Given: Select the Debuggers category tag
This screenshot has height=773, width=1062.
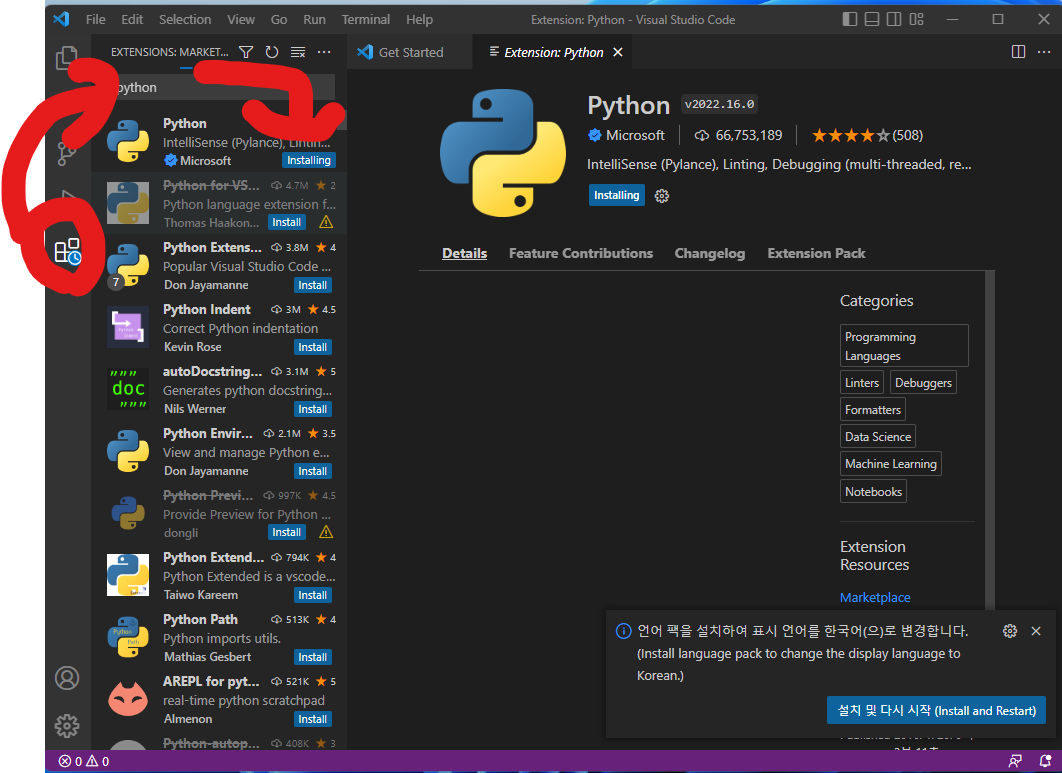Looking at the screenshot, I should (x=923, y=383).
